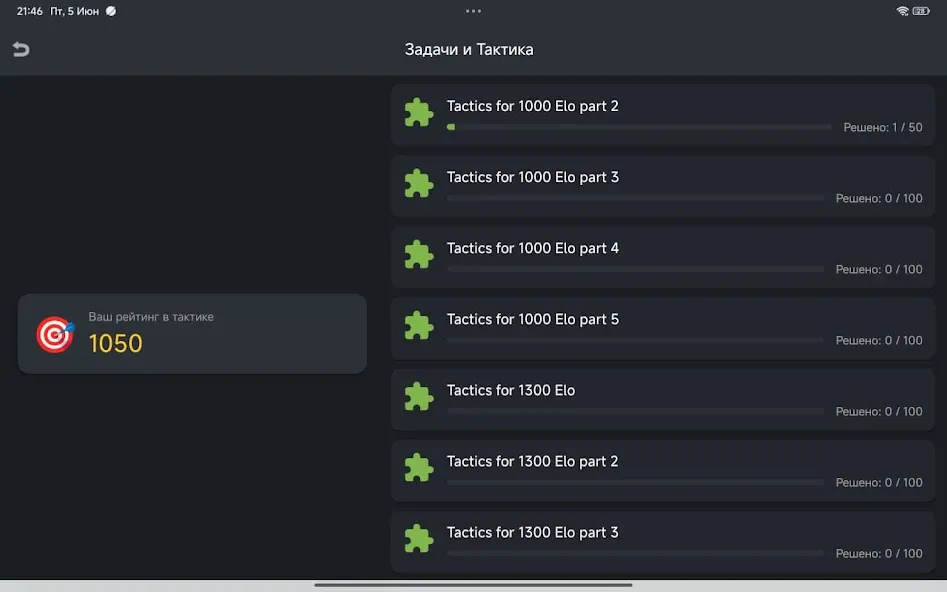Tap the home indicator bar at bottom
Image resolution: width=947 pixels, height=592 pixels.
pos(473,585)
